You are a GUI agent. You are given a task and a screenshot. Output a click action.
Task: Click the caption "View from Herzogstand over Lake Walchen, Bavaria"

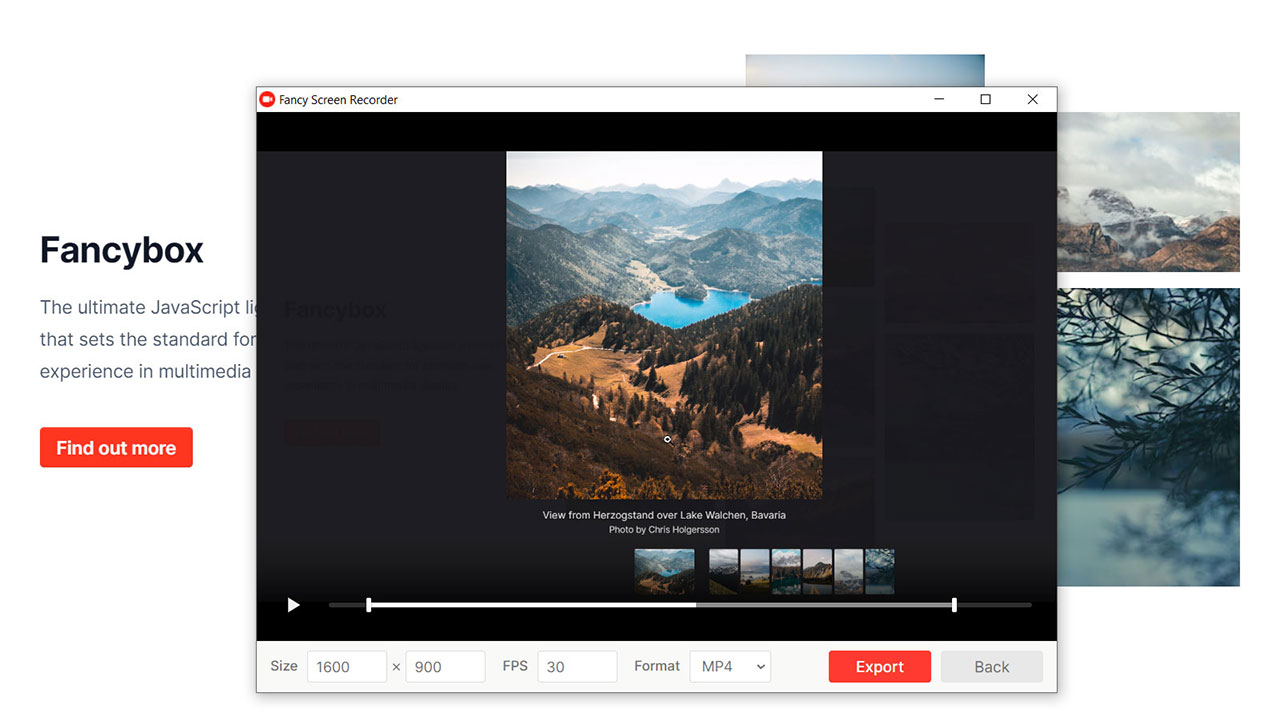click(x=664, y=515)
